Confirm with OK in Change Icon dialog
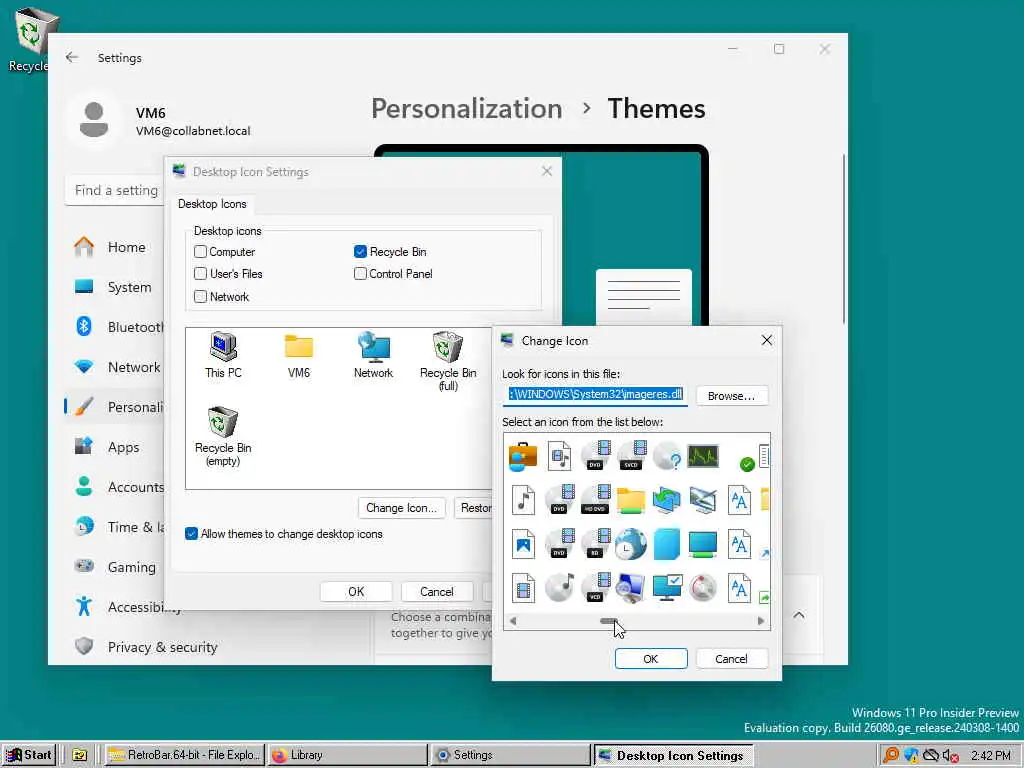 [651, 658]
